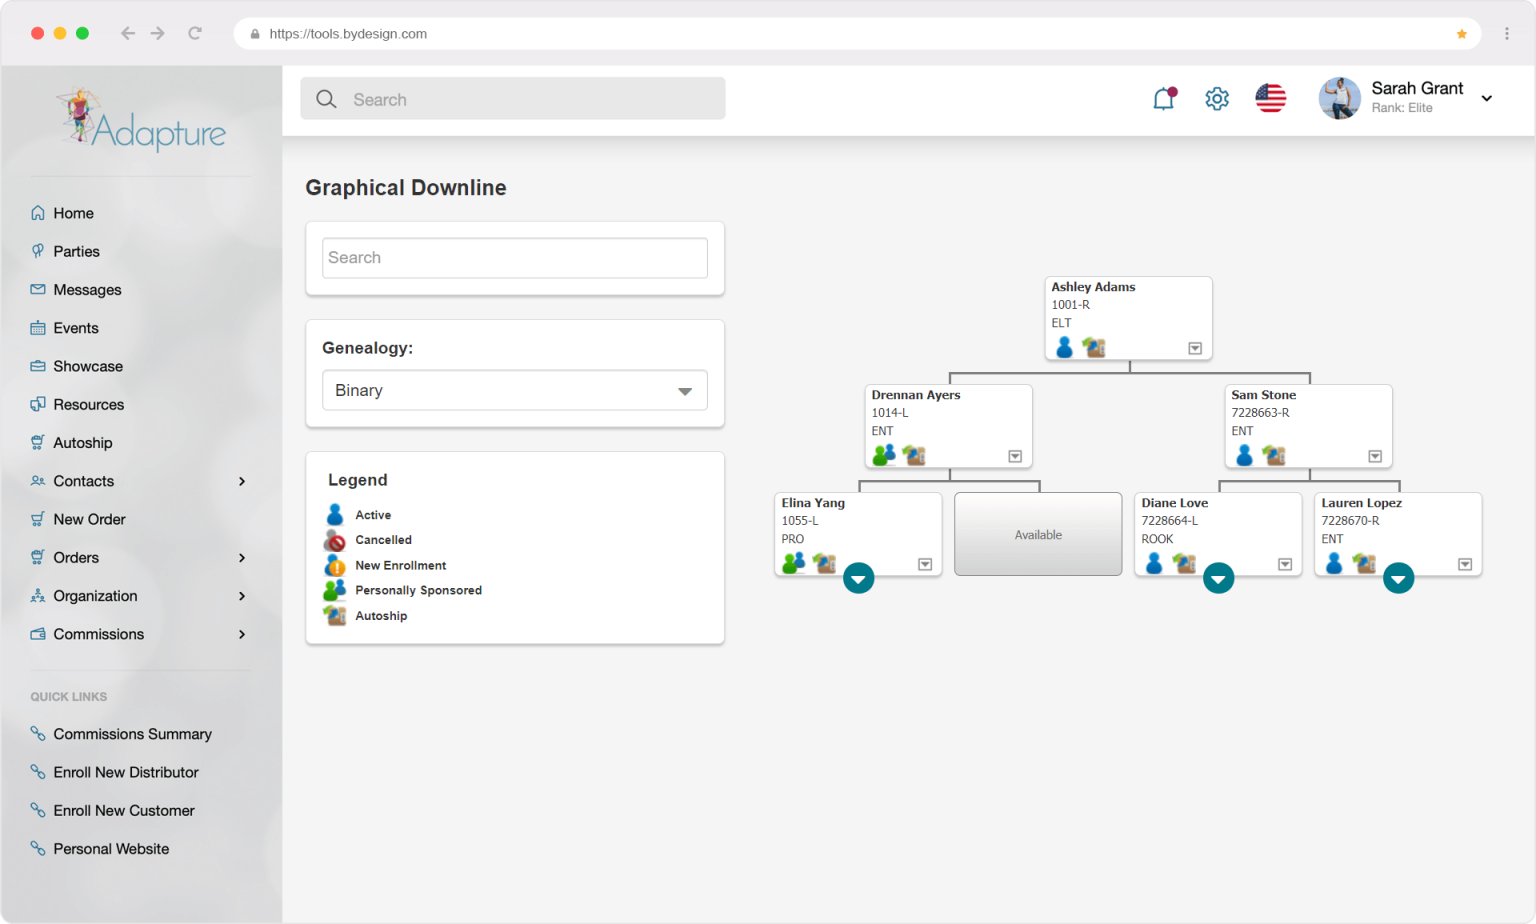Open the Binary genealogy dropdown
The height and width of the screenshot is (924, 1536).
point(514,391)
